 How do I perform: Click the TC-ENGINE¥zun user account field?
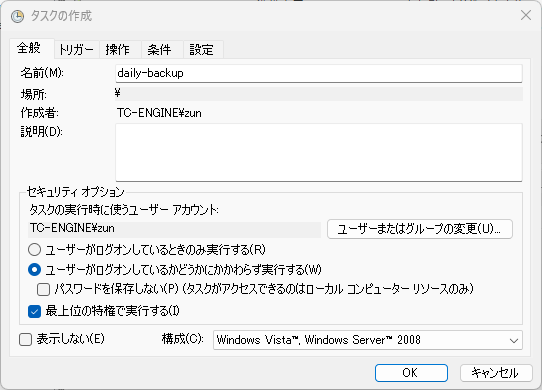point(174,229)
